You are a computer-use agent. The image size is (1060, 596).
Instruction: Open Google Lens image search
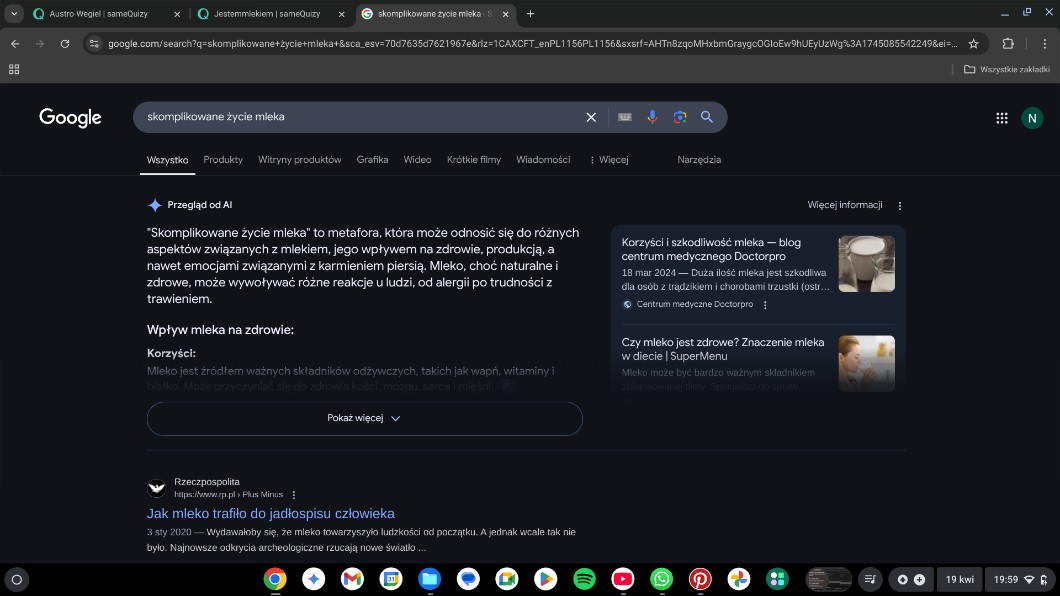click(680, 117)
